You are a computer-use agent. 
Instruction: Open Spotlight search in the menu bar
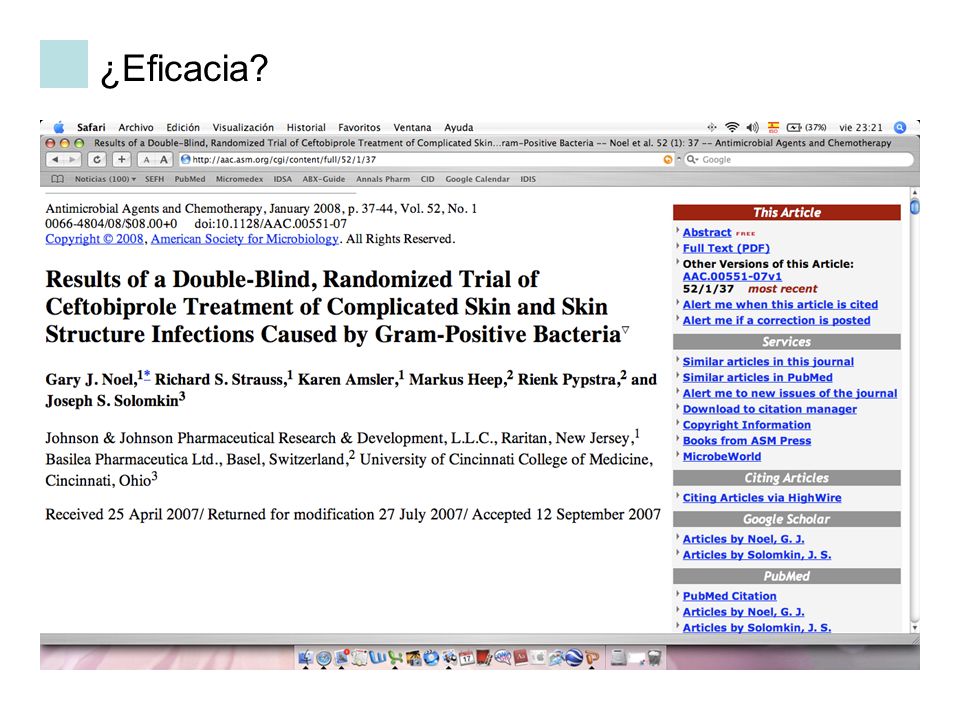pyautogui.click(x=900, y=127)
